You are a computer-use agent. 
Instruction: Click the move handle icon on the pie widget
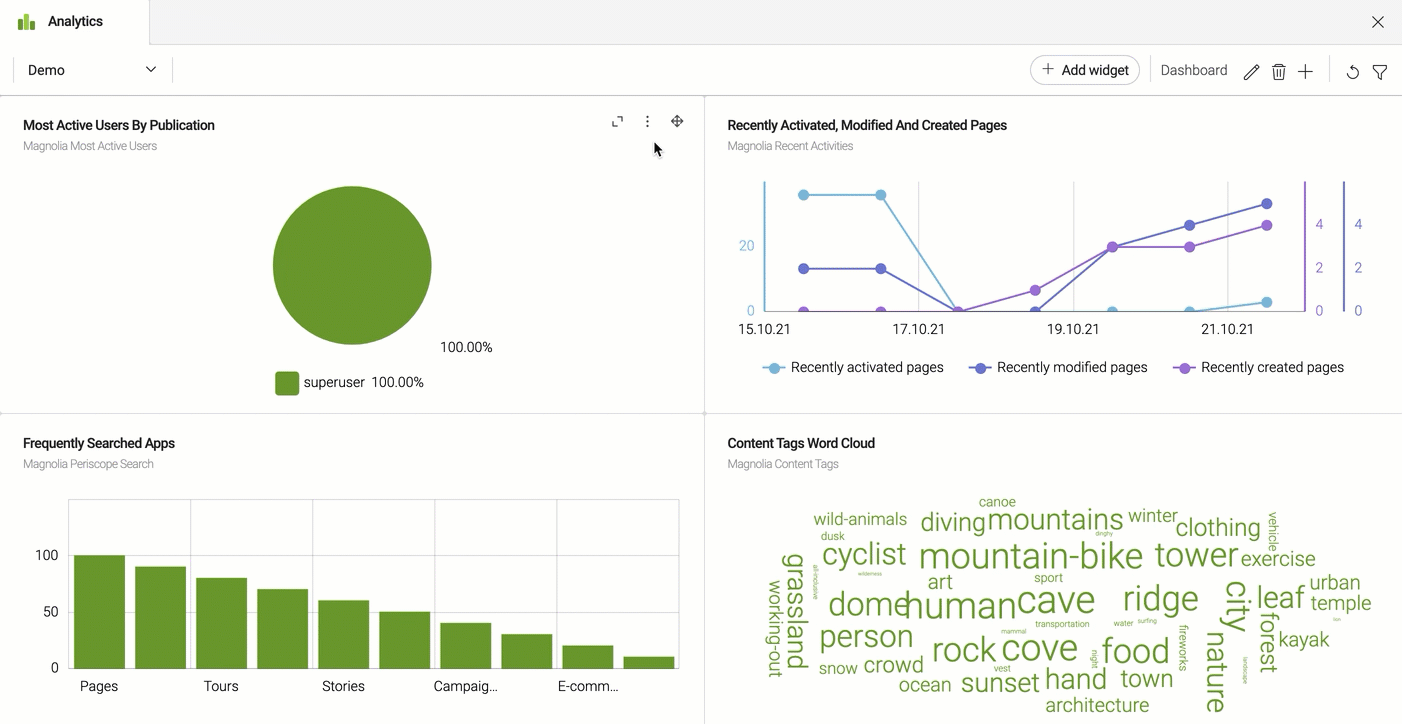click(x=677, y=121)
